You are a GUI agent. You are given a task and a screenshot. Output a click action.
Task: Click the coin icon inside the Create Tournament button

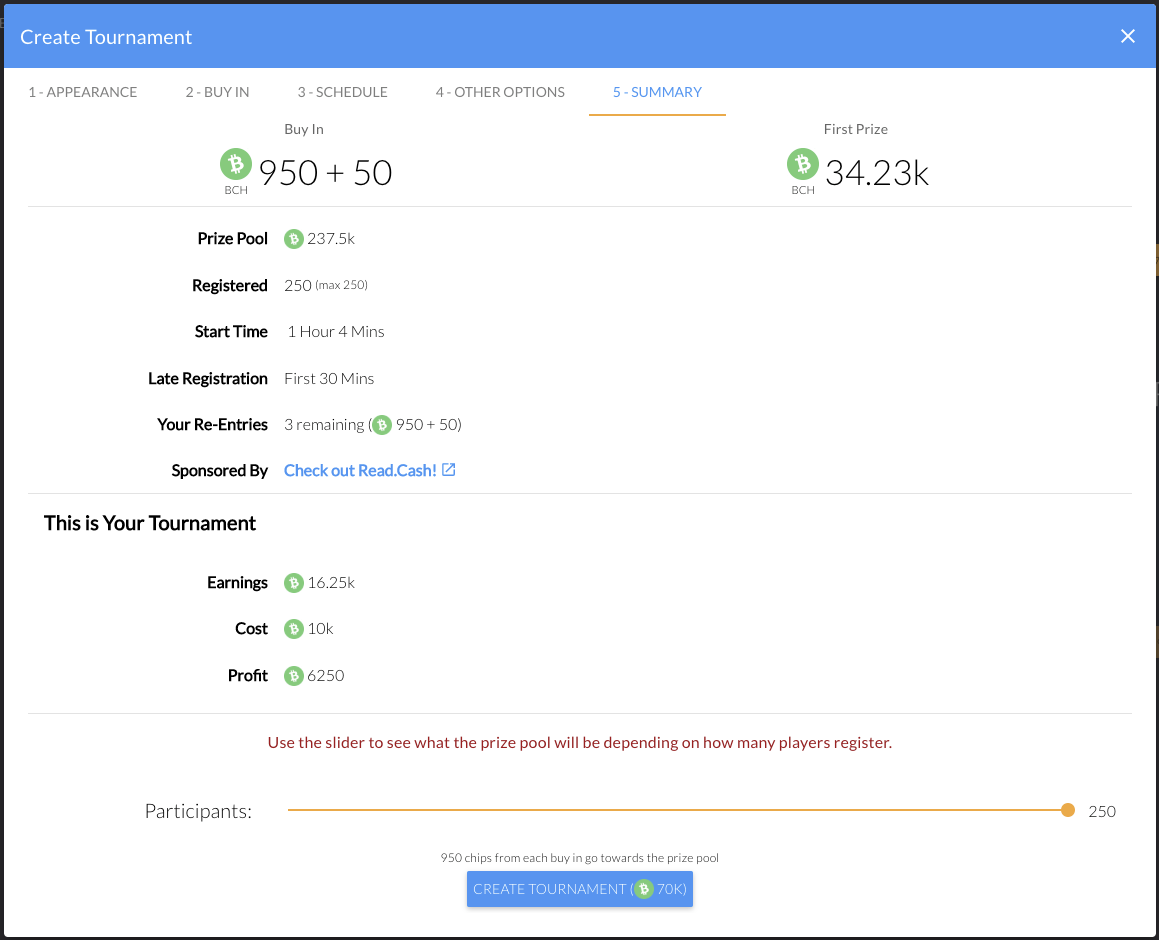[644, 889]
